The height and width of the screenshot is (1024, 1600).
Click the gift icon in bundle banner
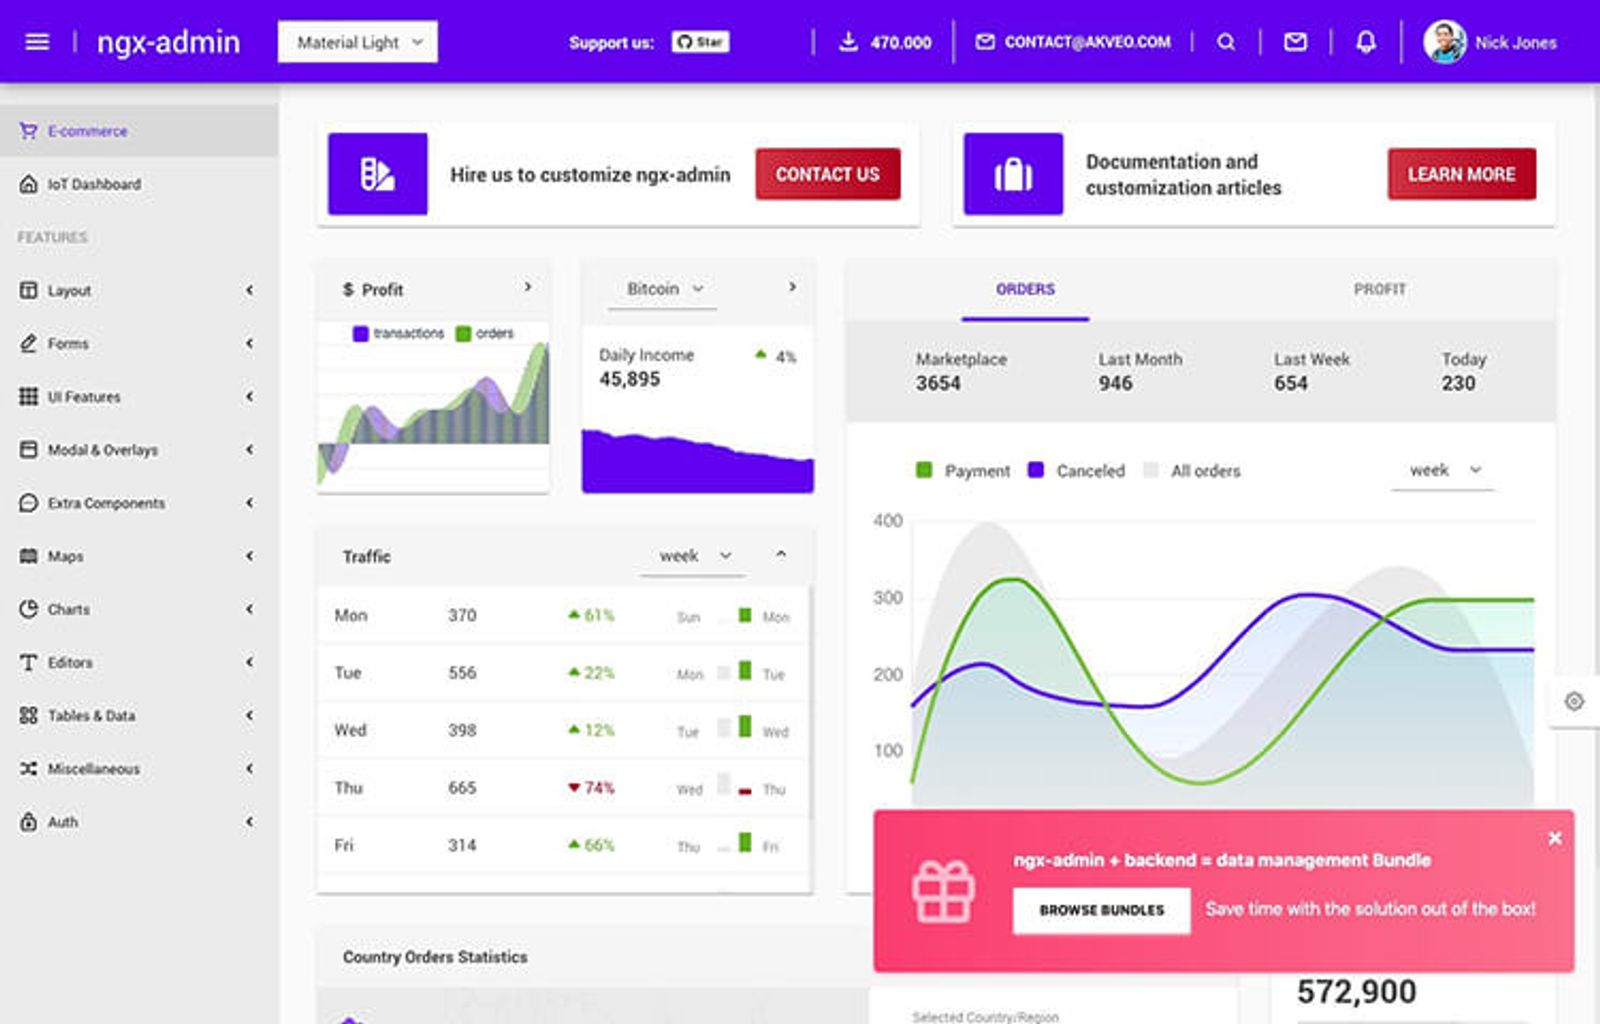pos(943,891)
